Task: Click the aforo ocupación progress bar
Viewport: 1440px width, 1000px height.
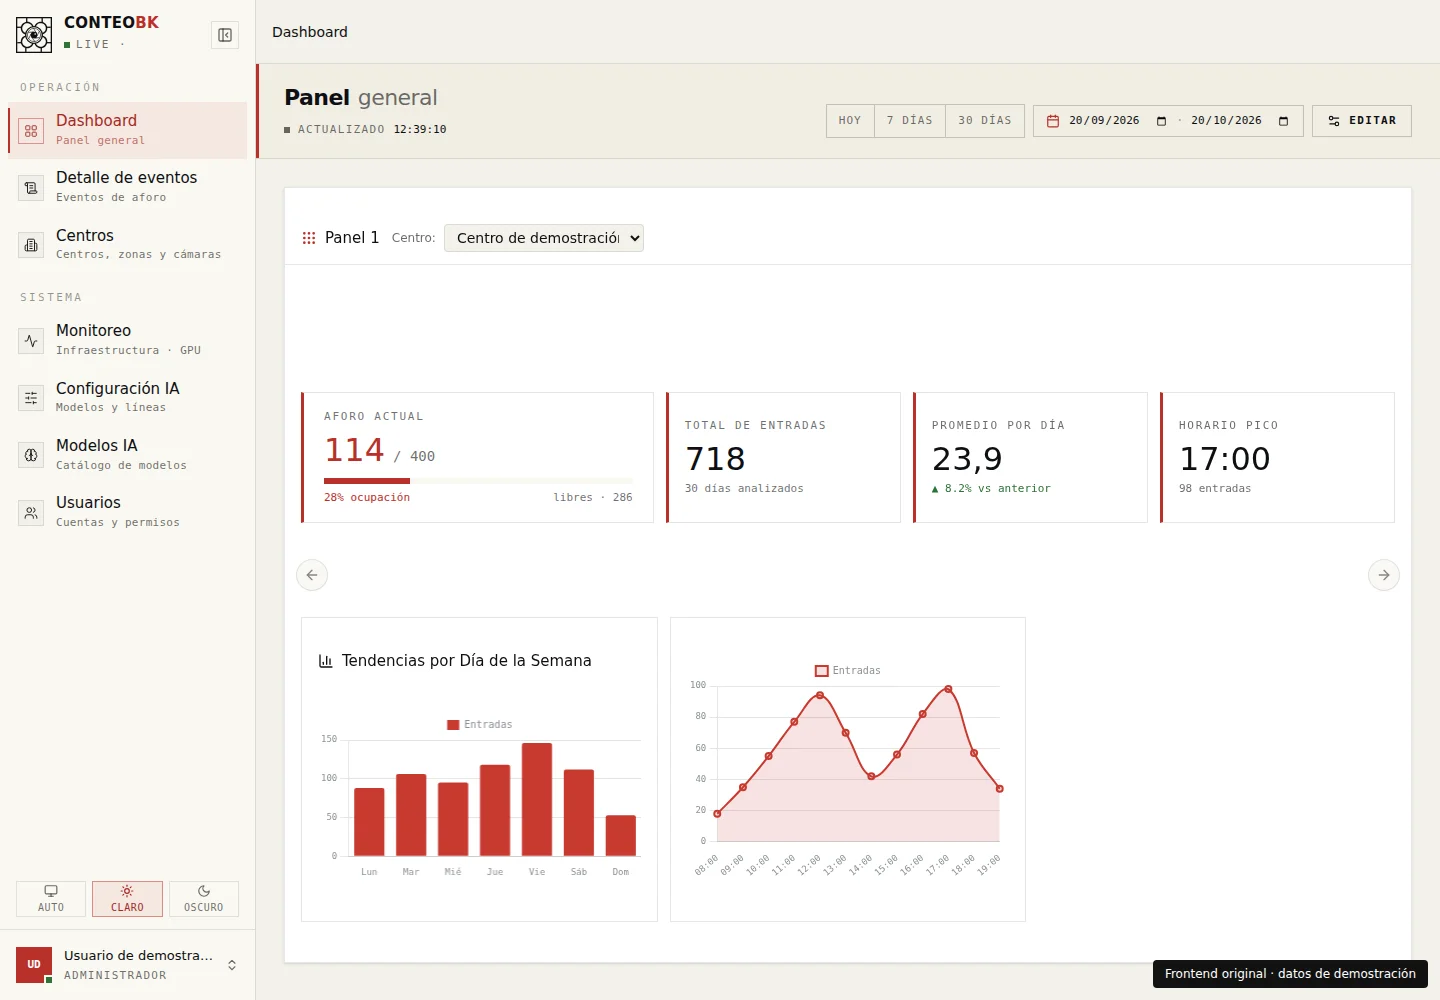Action: point(478,481)
